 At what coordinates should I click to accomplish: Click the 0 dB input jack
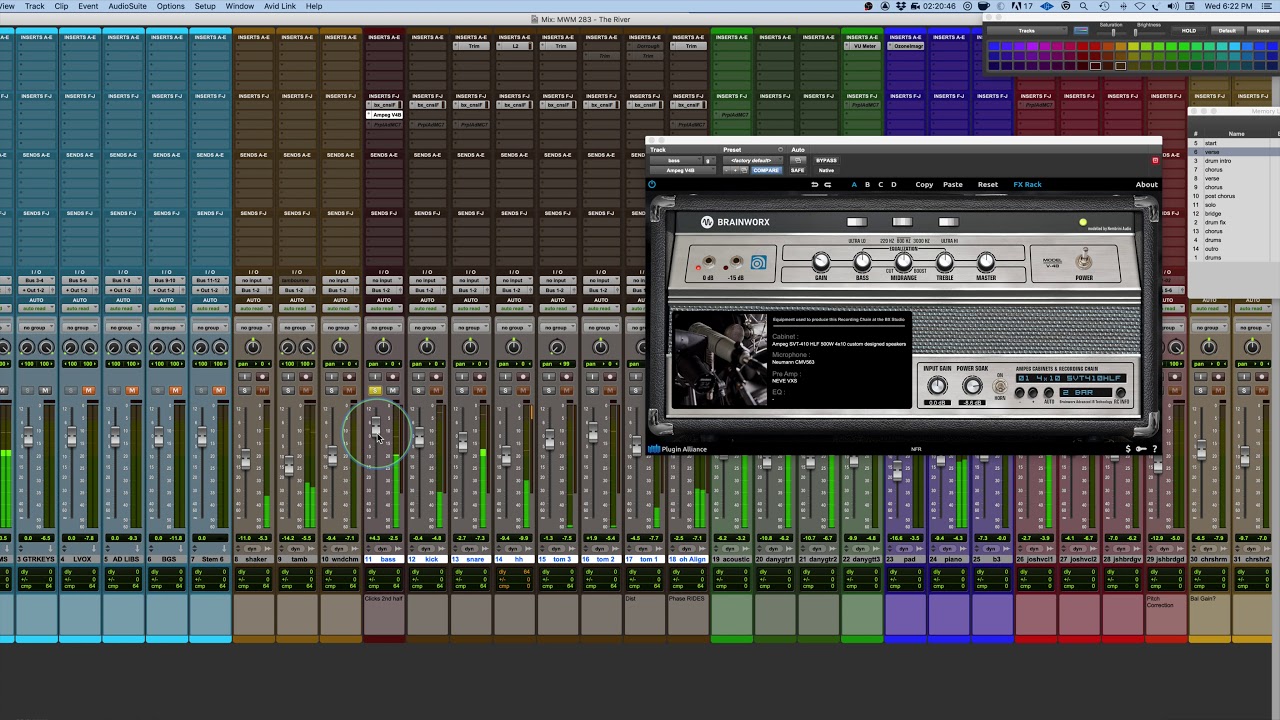click(x=708, y=263)
